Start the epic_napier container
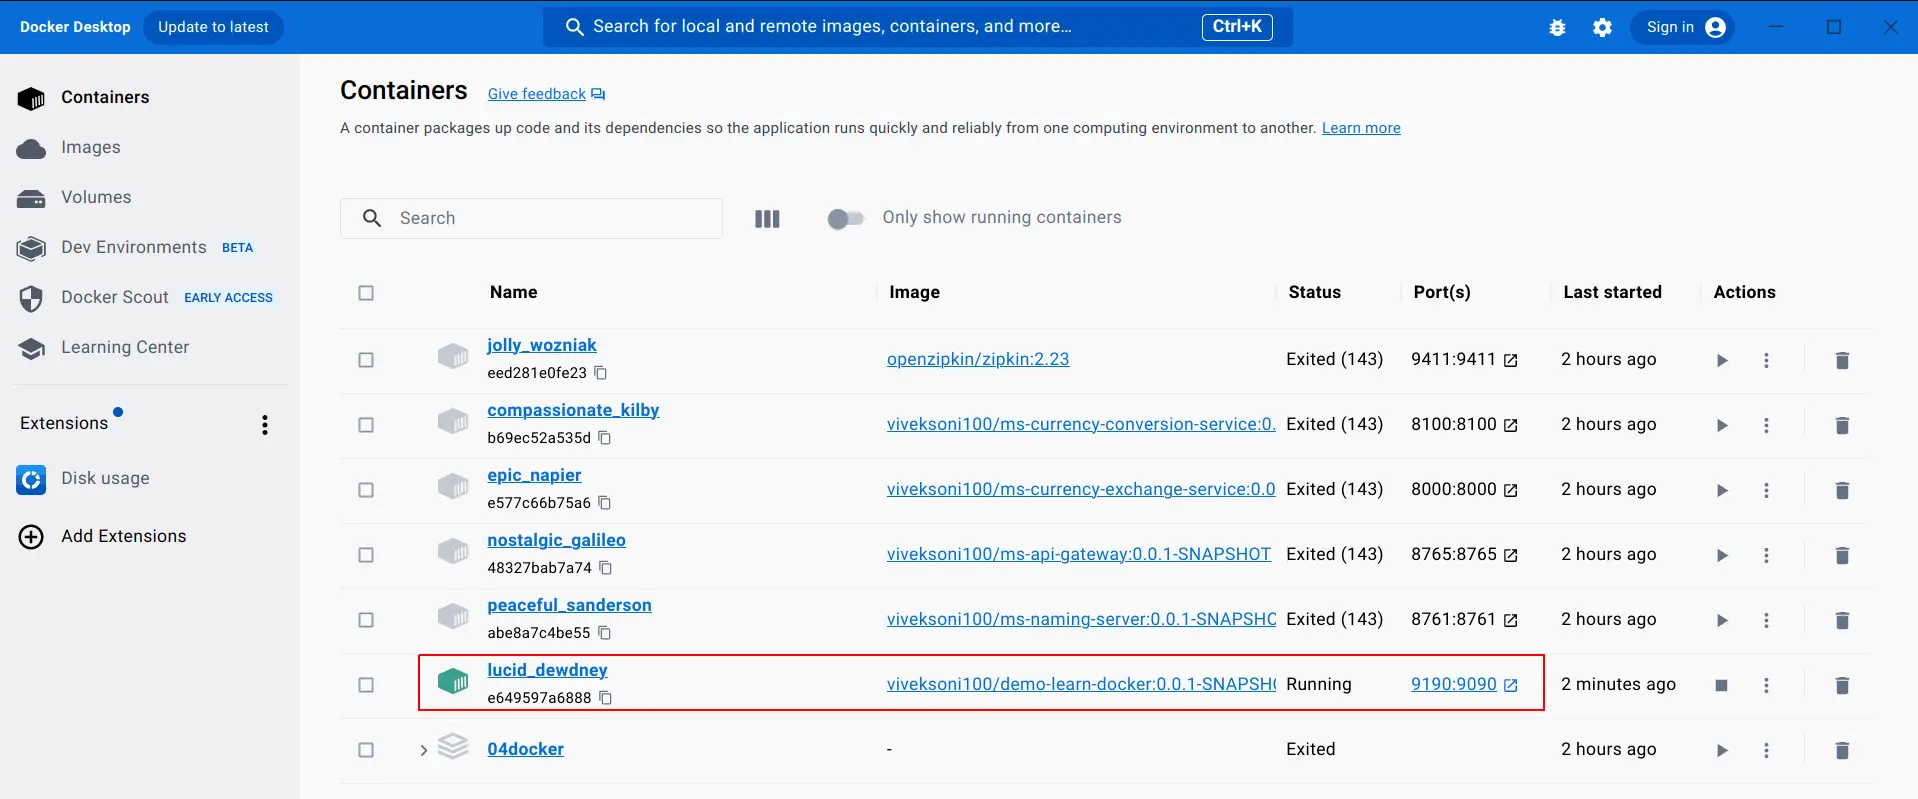 point(1722,490)
